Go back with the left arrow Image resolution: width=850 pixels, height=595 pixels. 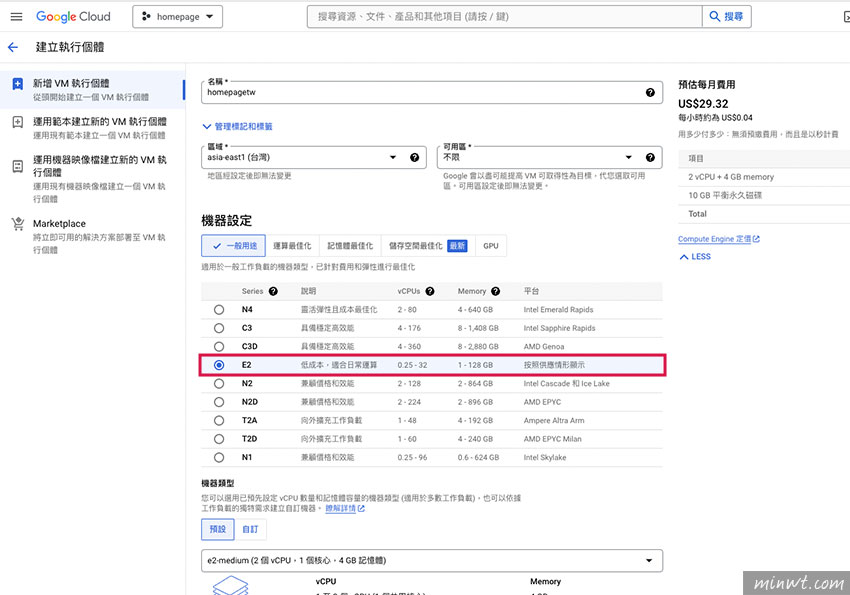click(13, 47)
